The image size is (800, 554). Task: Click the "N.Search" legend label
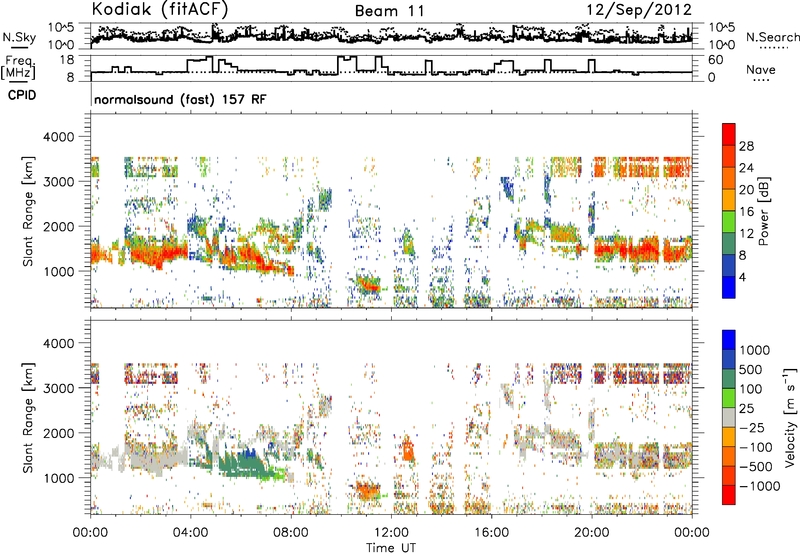point(773,37)
